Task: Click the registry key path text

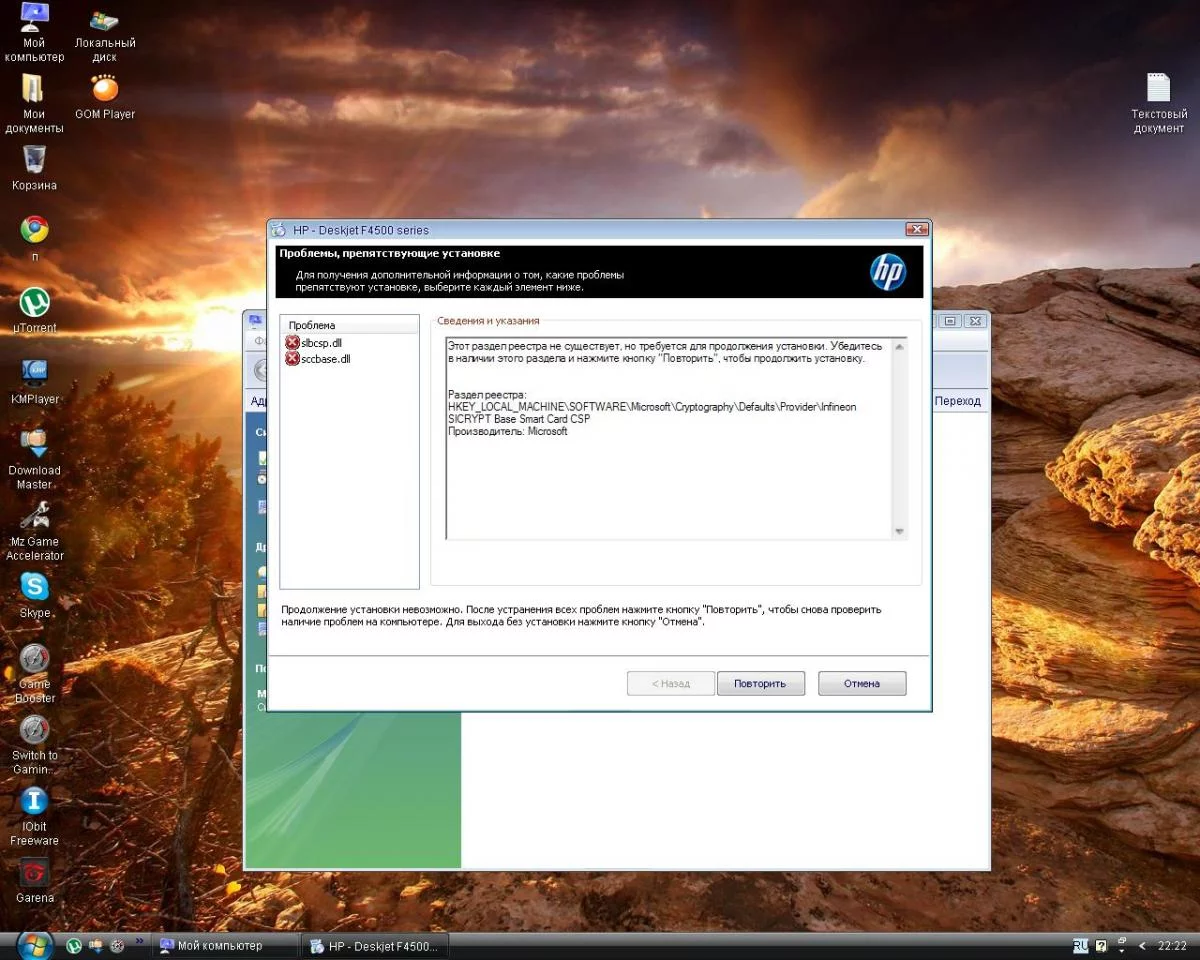Action: tap(652, 413)
